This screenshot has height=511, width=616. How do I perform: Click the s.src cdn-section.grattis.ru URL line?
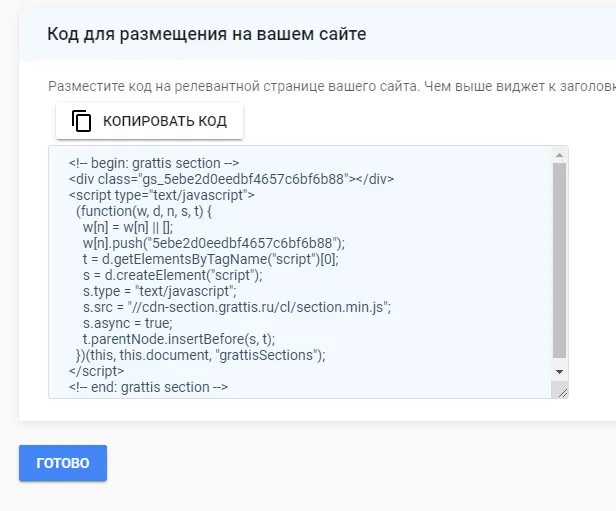pyautogui.click(x=237, y=307)
